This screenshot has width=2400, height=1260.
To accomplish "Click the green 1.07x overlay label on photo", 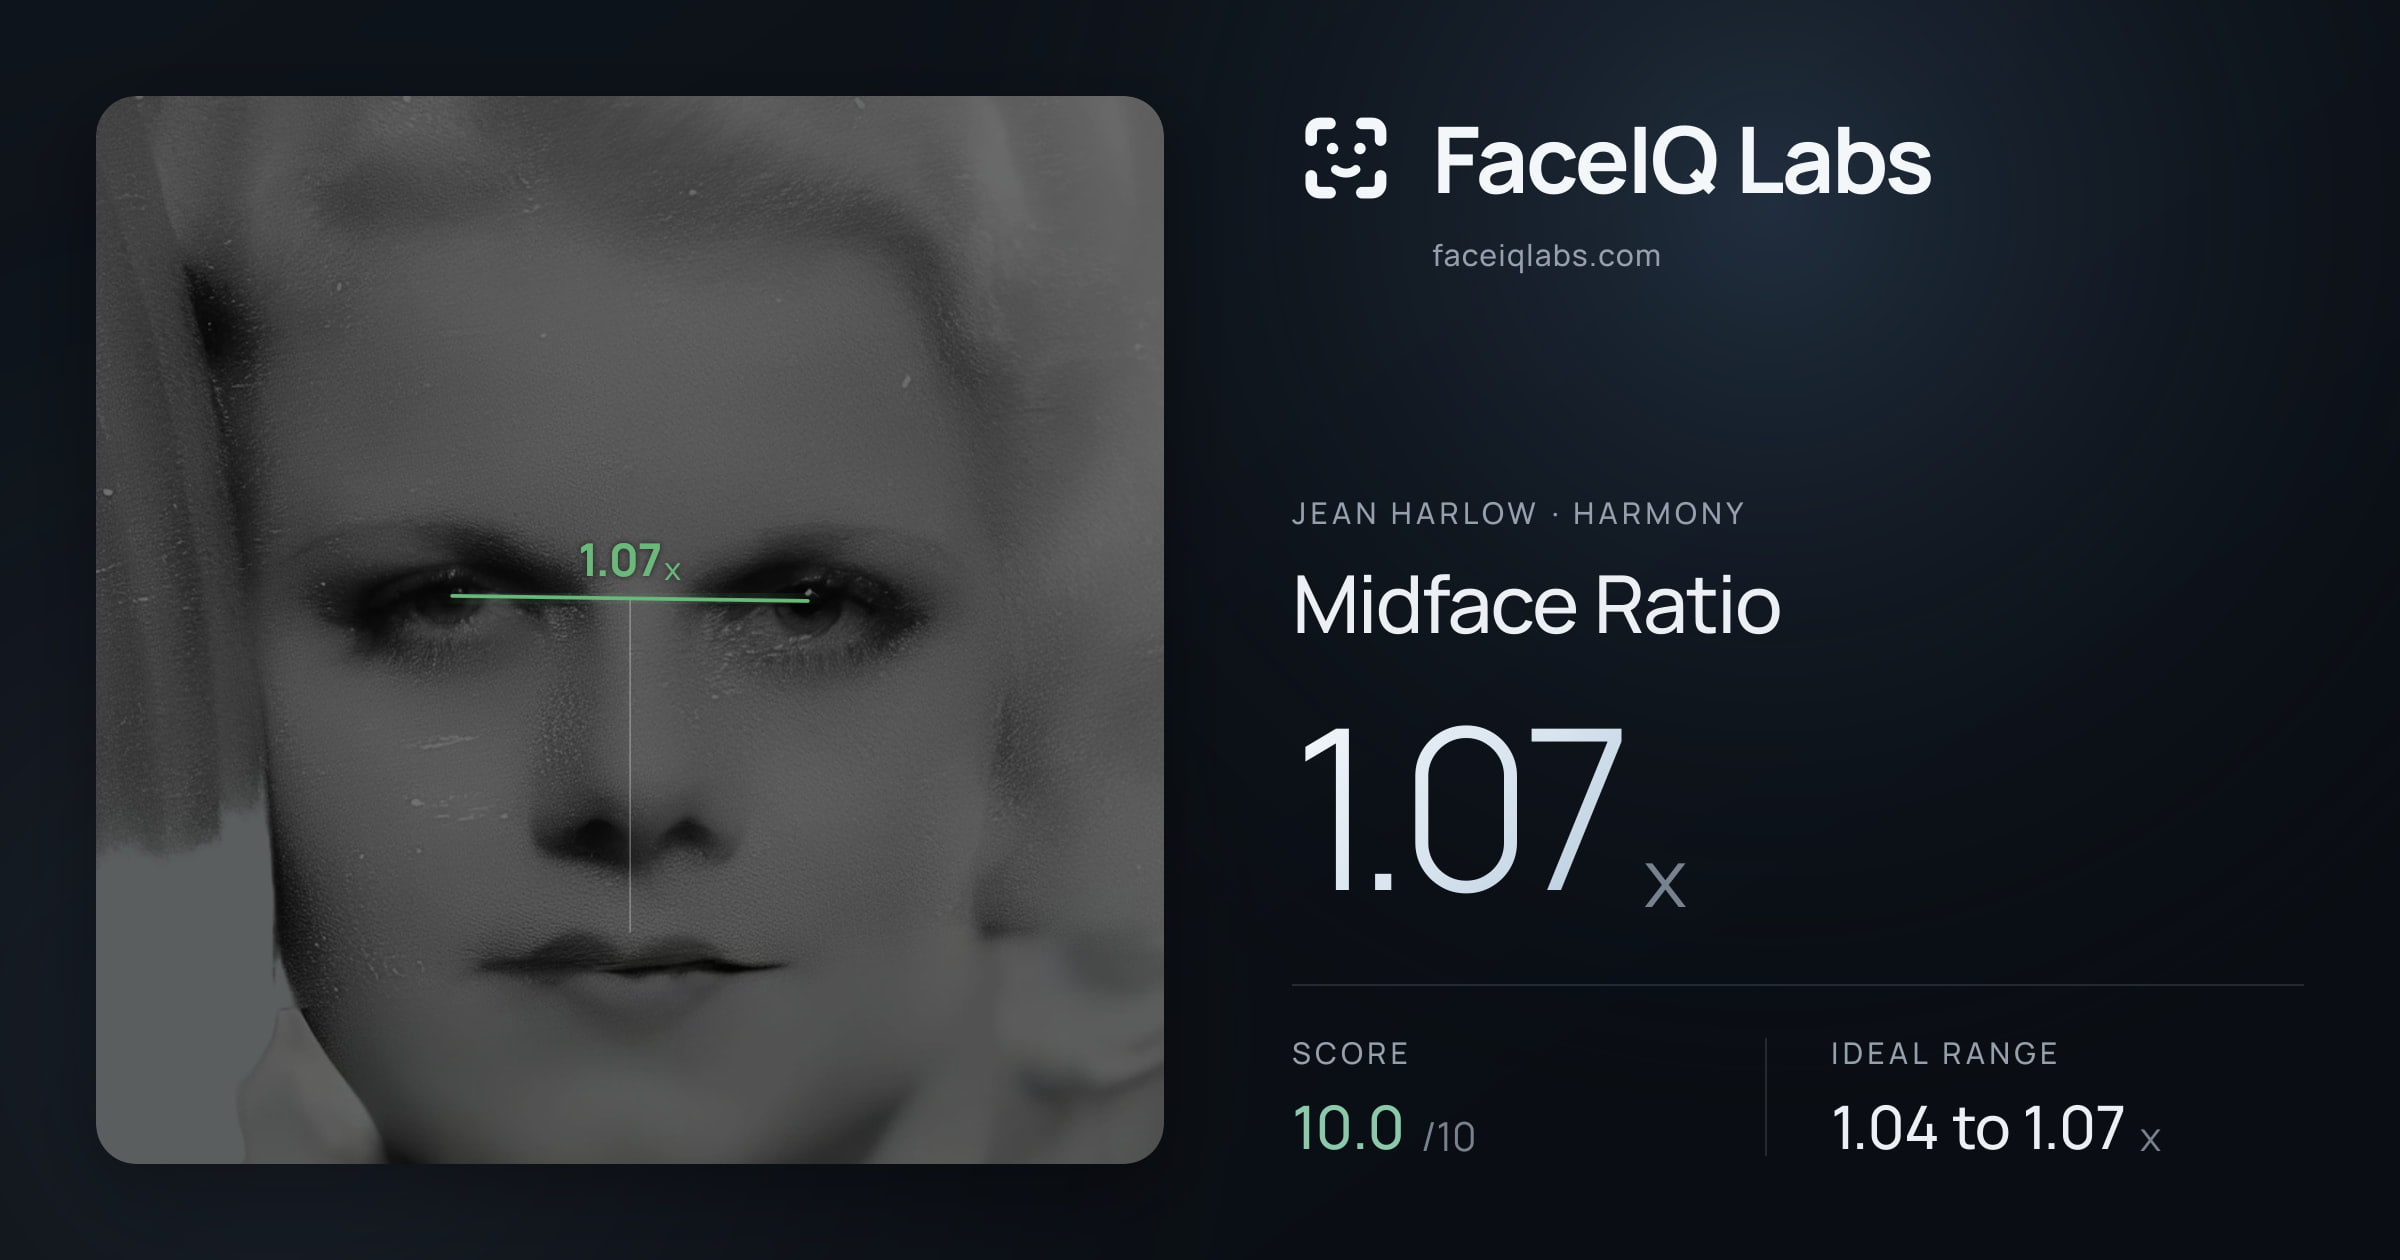I will [630, 561].
